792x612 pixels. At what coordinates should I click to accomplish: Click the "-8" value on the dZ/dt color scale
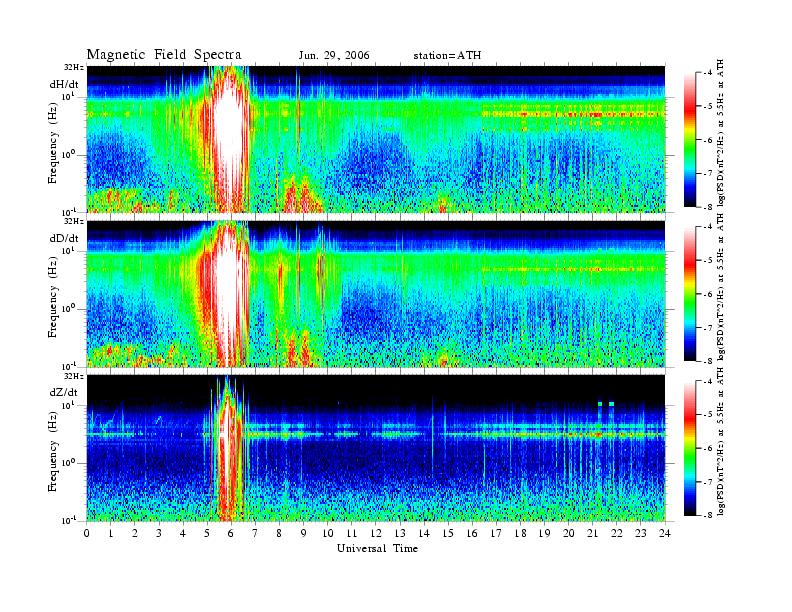point(708,515)
